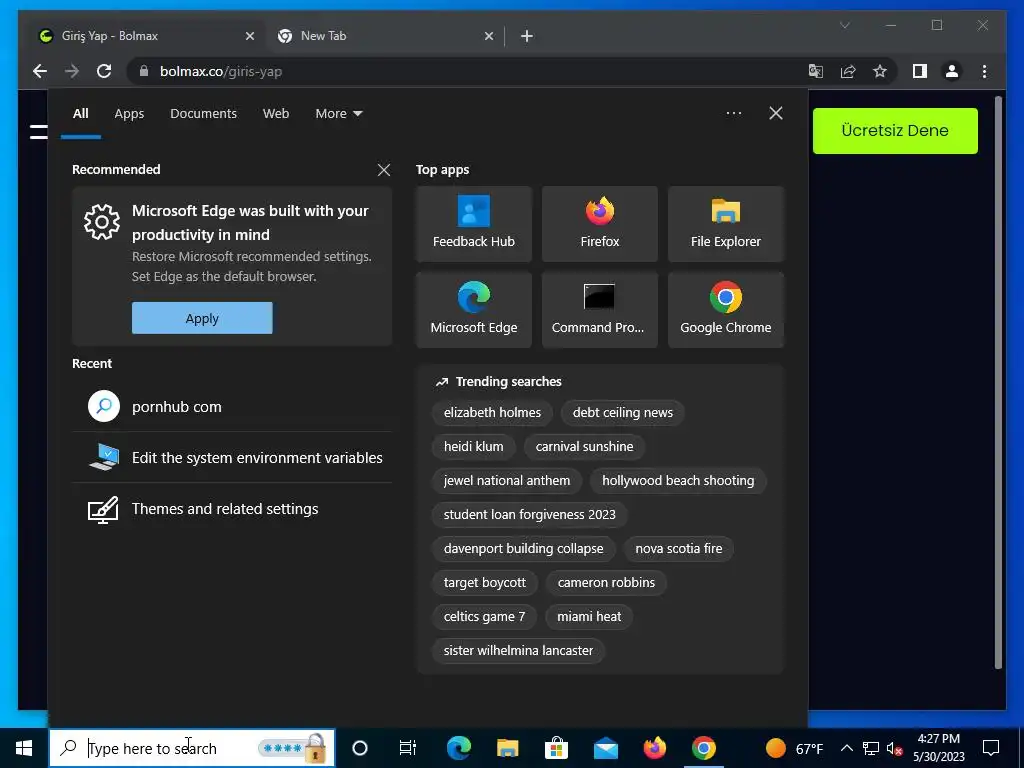Switch to the Apps search tab
1024x768 pixels.
coord(129,114)
